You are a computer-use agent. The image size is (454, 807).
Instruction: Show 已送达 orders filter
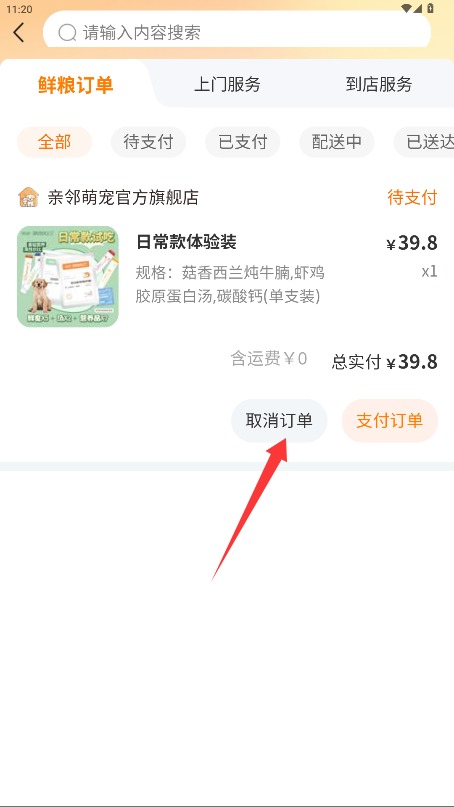pyautogui.click(x=425, y=142)
